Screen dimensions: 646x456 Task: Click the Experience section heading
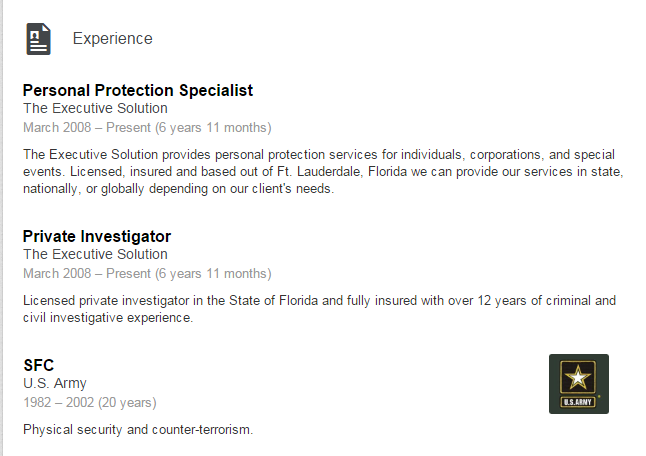112,39
